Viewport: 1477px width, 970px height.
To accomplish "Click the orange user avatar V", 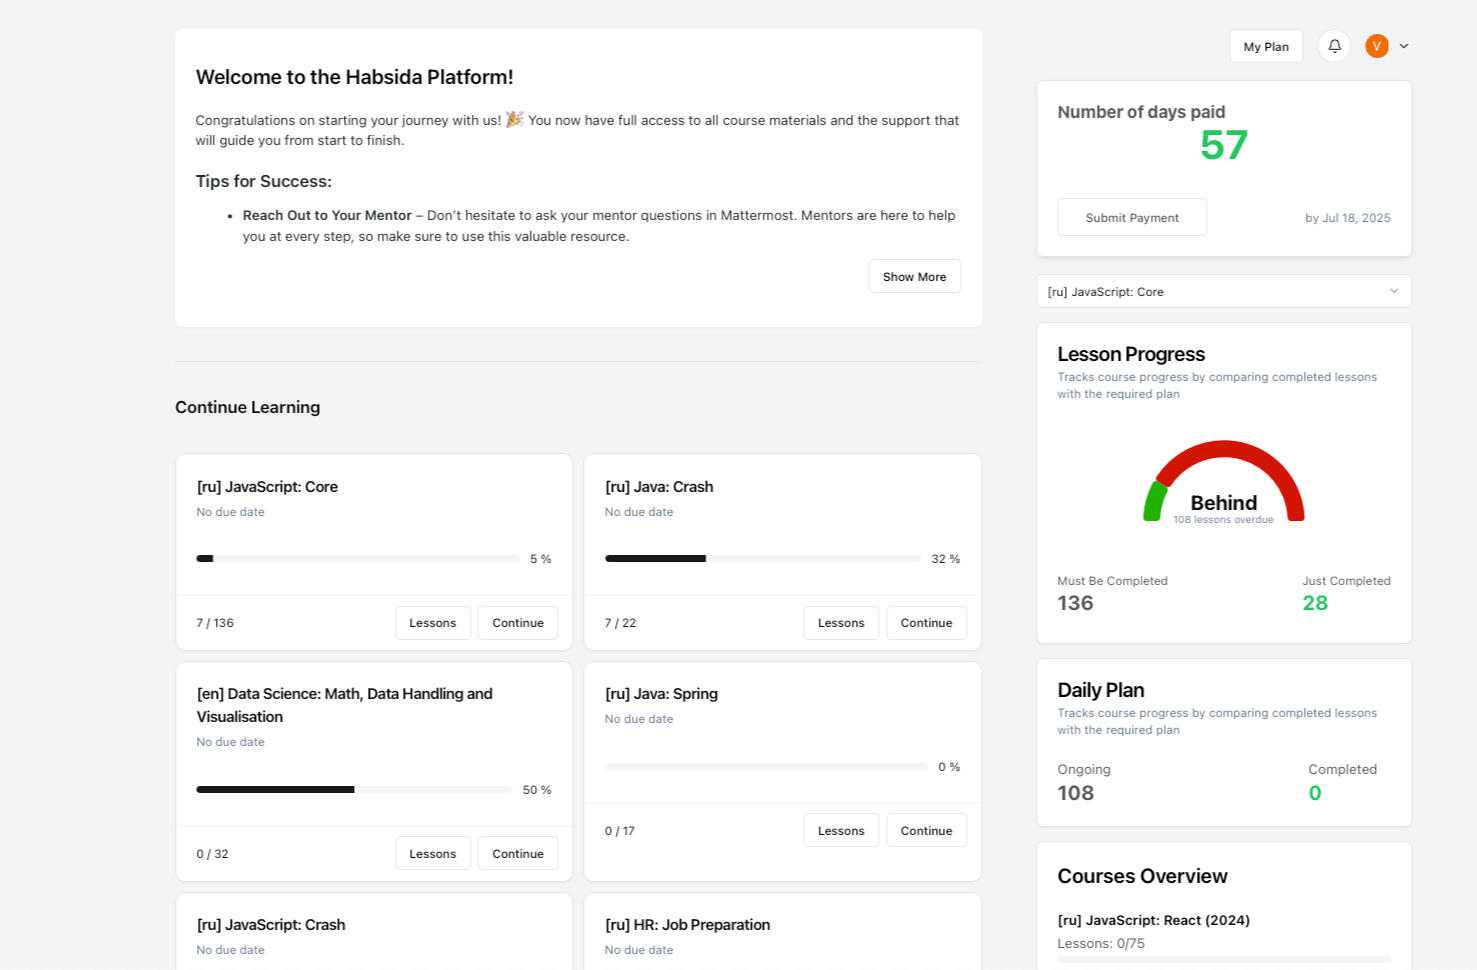I will coord(1376,46).
